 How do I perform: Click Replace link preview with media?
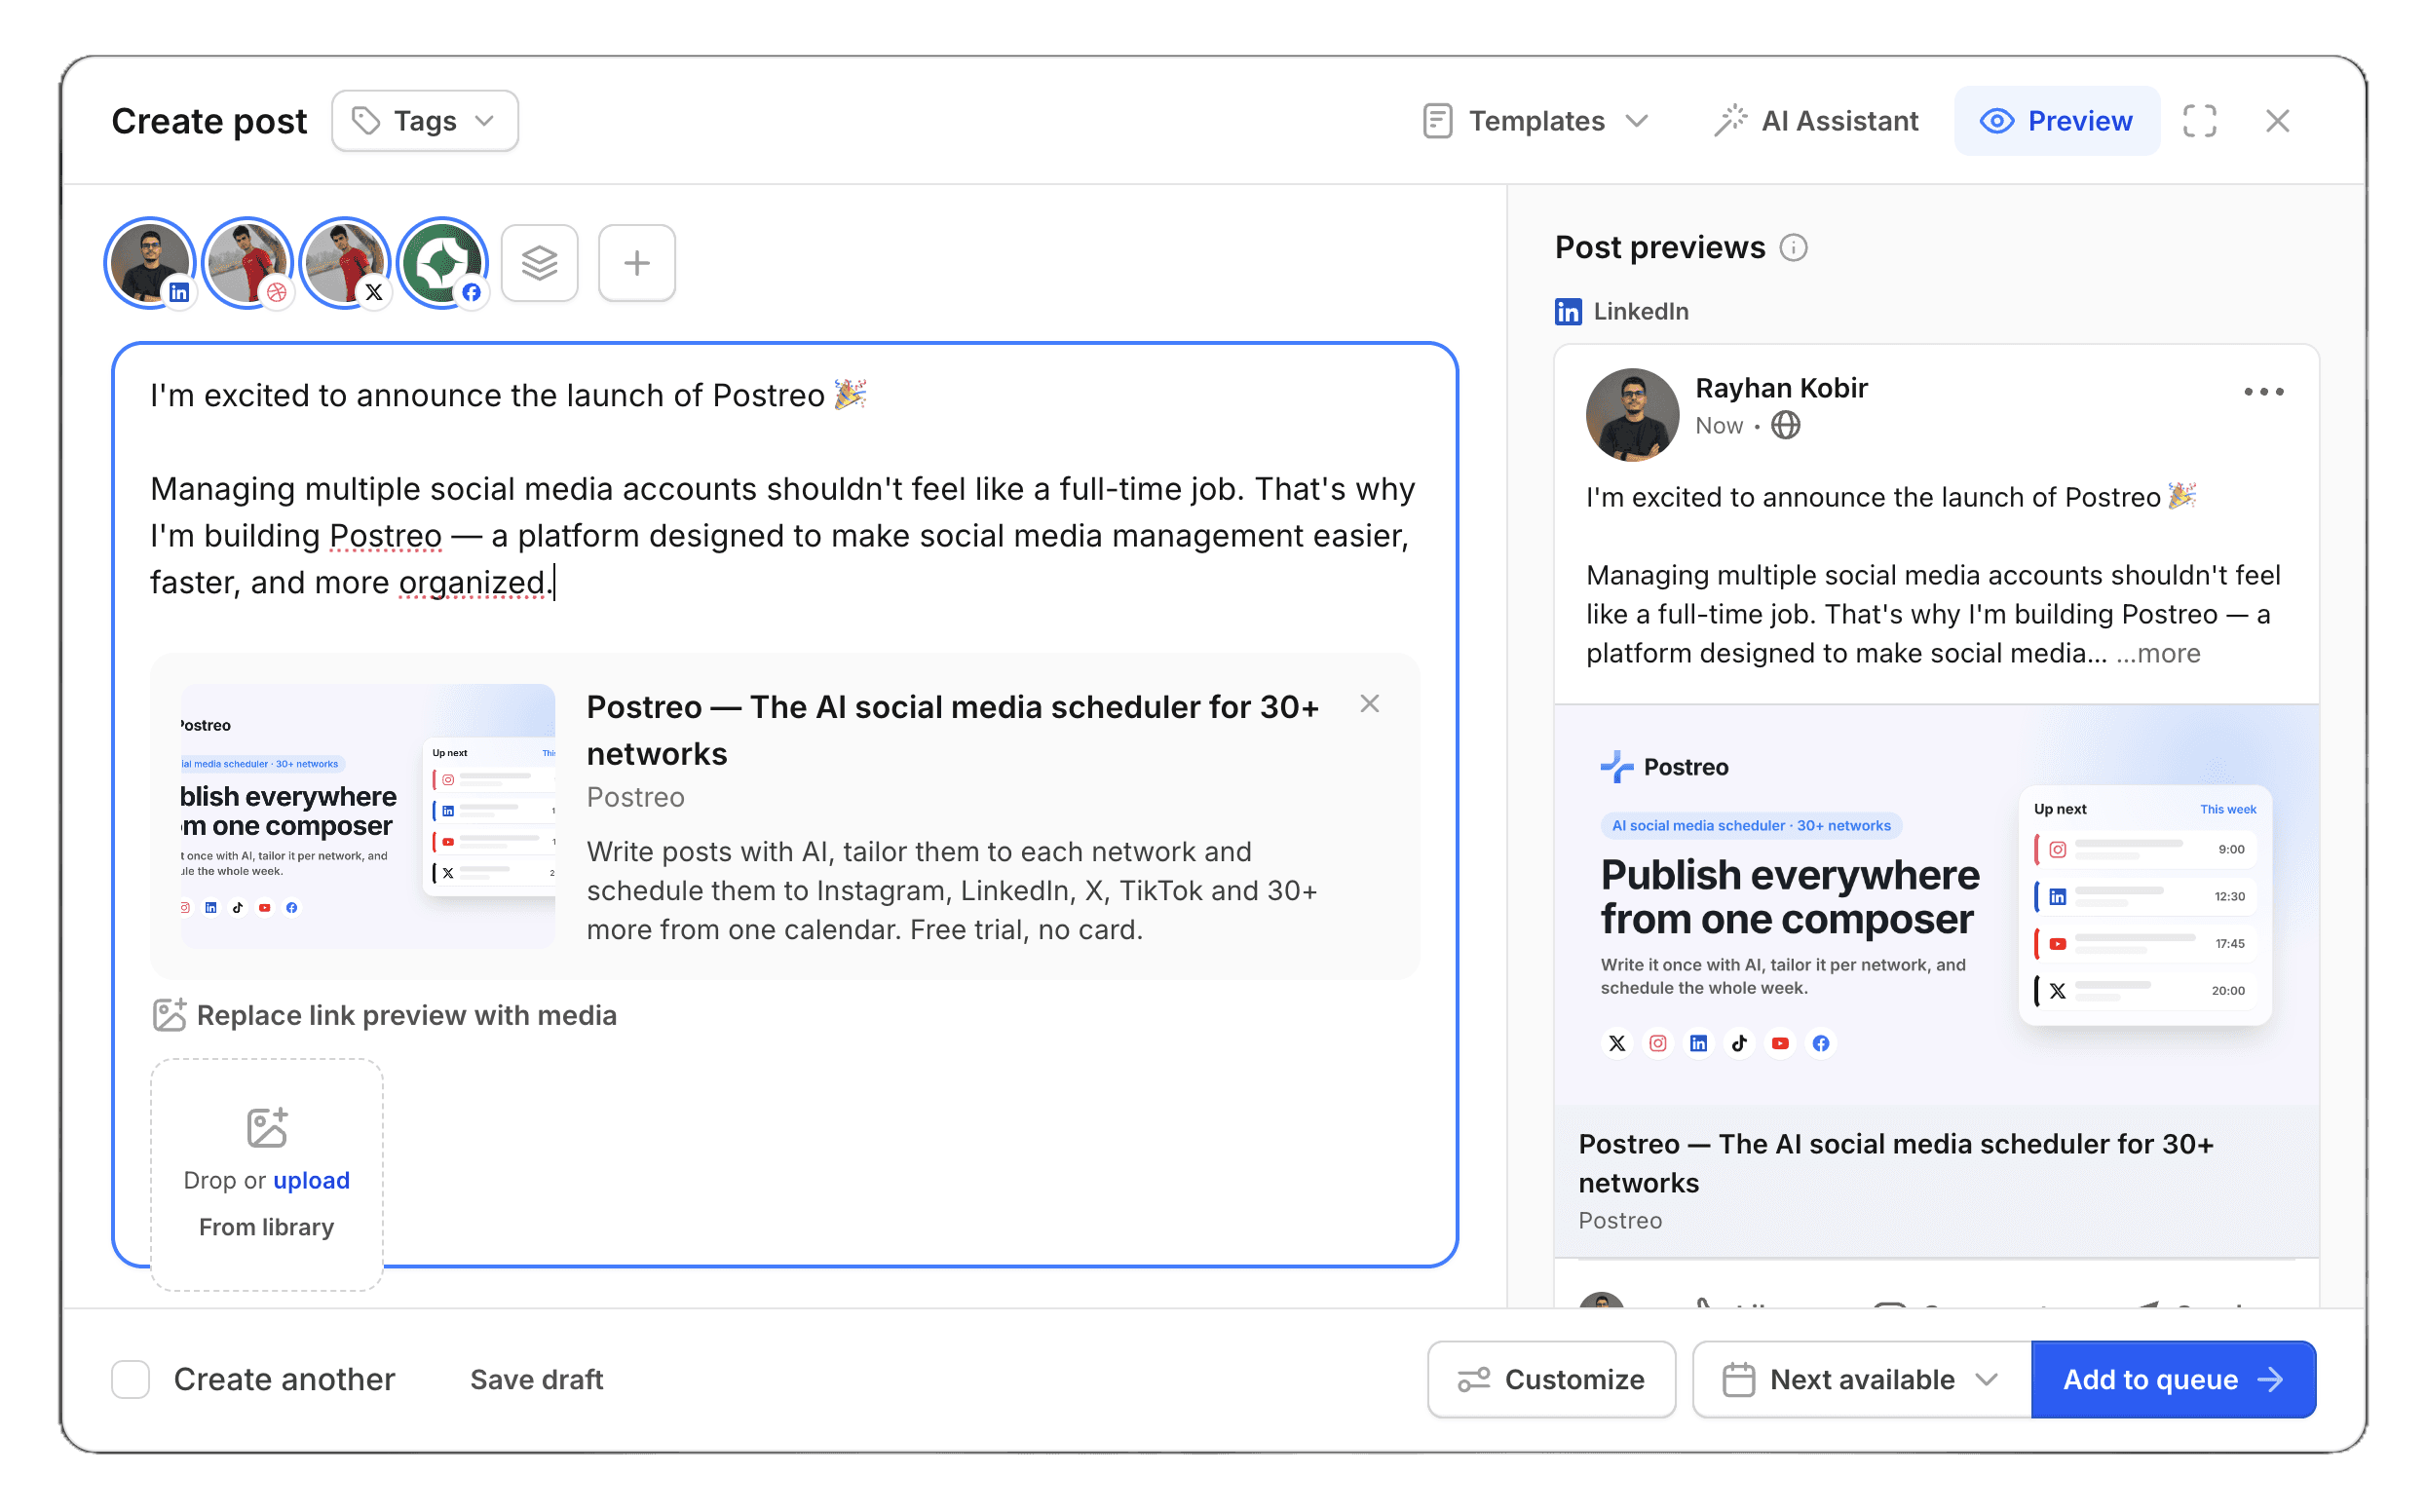point(385,1015)
